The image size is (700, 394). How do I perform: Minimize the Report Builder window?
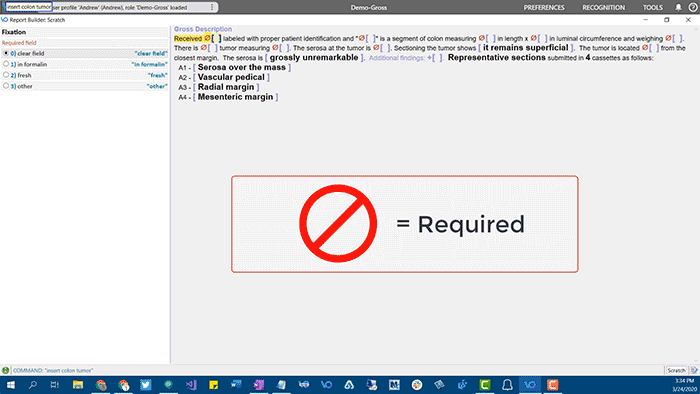coord(646,20)
